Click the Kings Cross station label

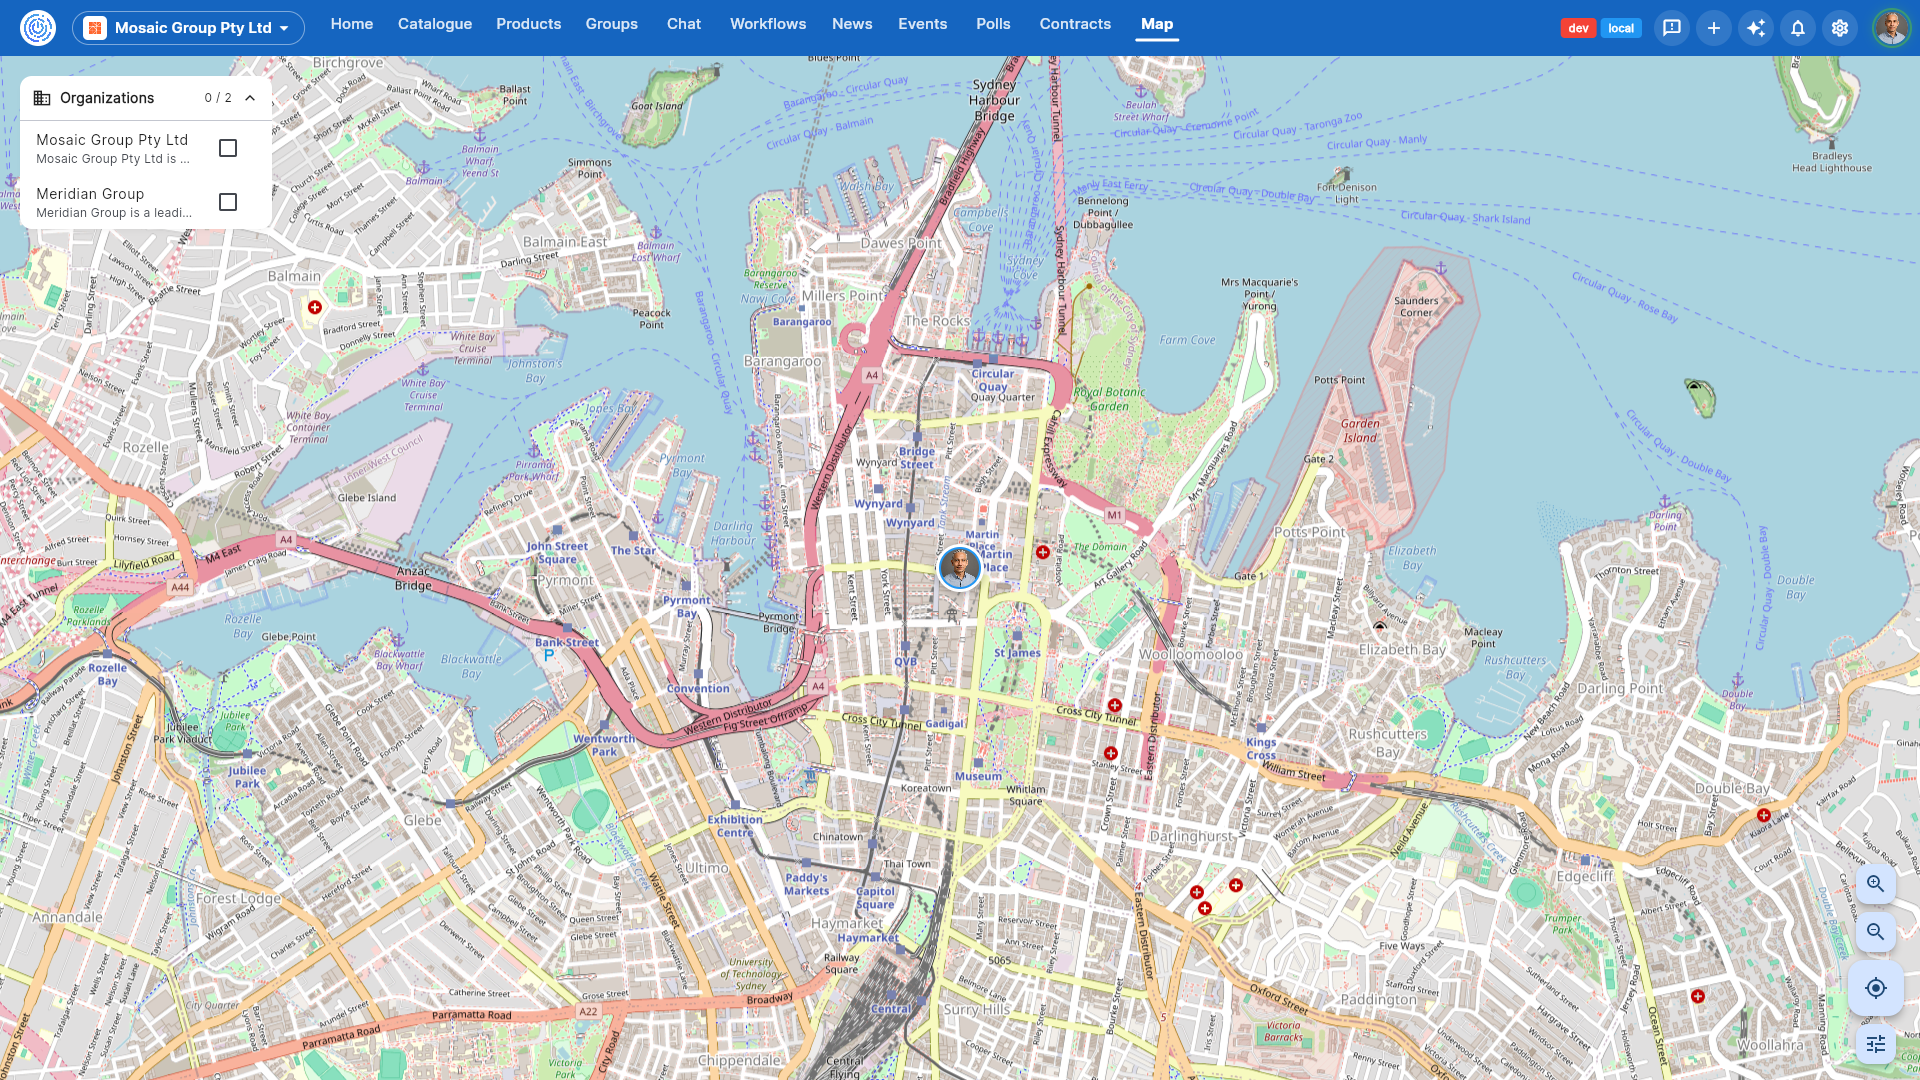coord(1261,748)
